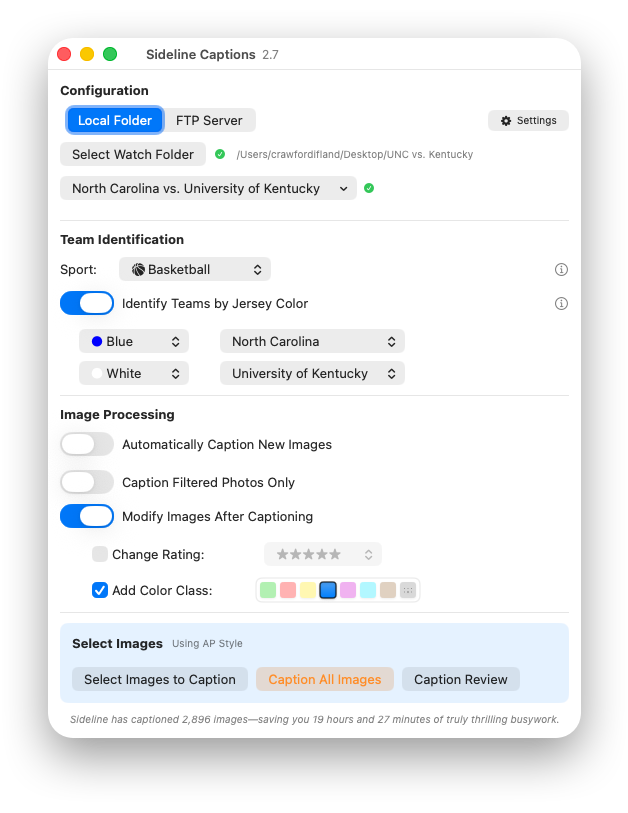Viewport: 628px width, 813px height.
Task: Click the Caption All Images button
Action: coord(325,679)
